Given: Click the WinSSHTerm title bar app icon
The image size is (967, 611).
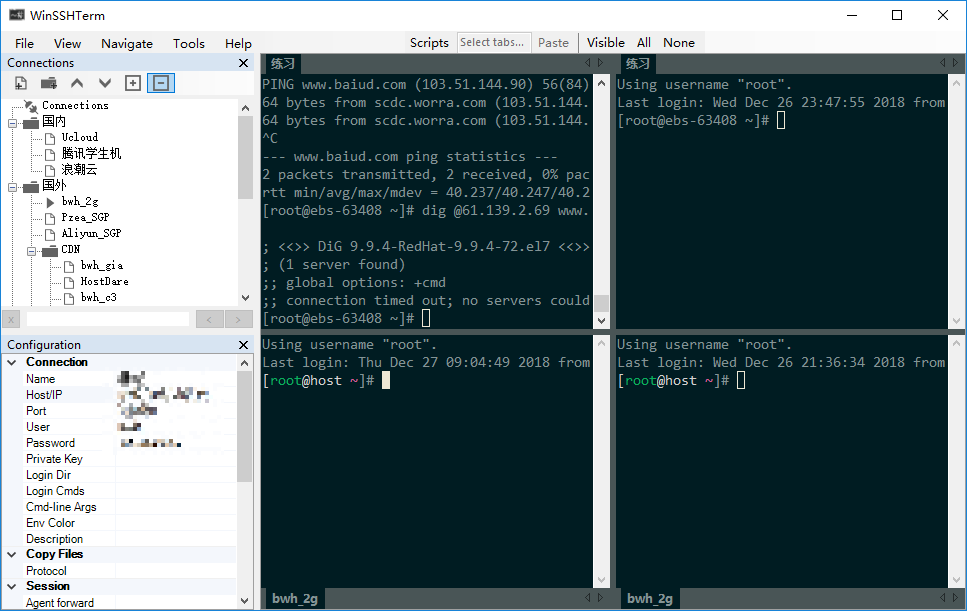Looking at the screenshot, I should click(17, 15).
